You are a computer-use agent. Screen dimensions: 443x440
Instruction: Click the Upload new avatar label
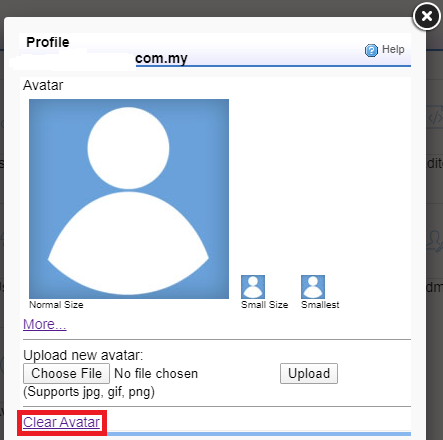pyautogui.click(x=83, y=355)
